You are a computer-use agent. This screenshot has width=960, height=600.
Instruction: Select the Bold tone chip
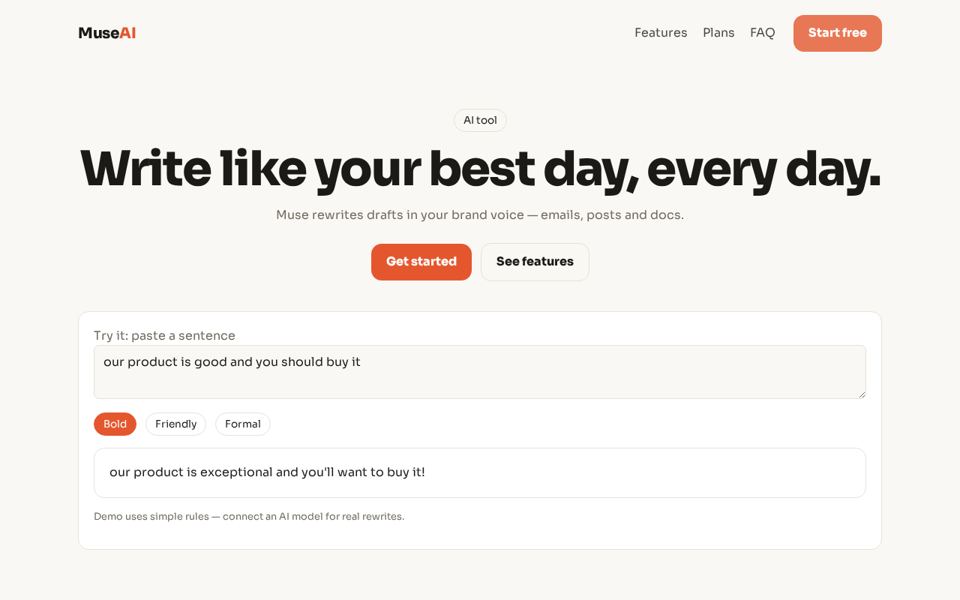pos(115,424)
